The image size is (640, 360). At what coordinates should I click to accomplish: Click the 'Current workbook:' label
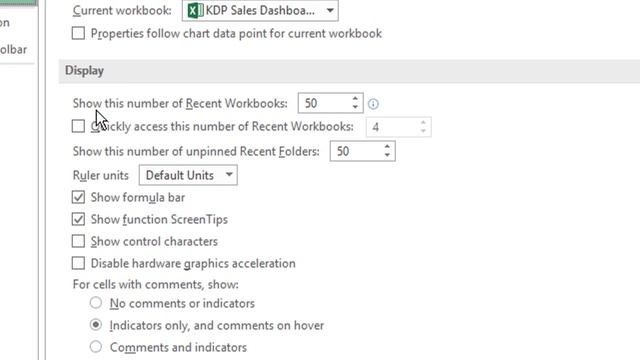point(122,11)
